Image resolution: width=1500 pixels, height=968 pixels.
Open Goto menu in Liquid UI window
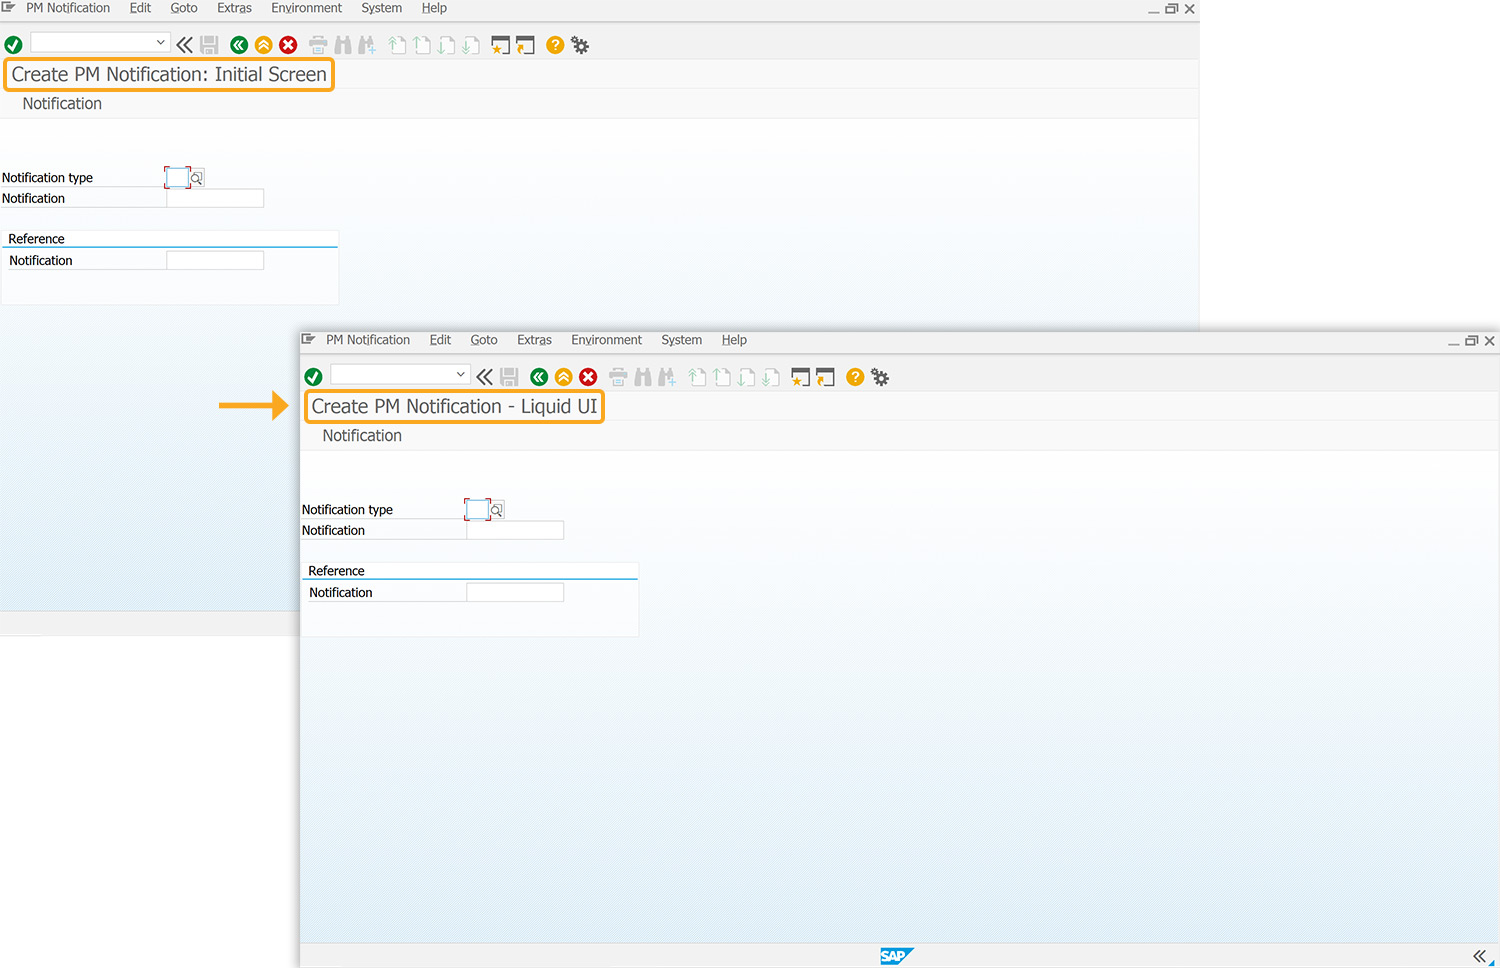point(484,340)
